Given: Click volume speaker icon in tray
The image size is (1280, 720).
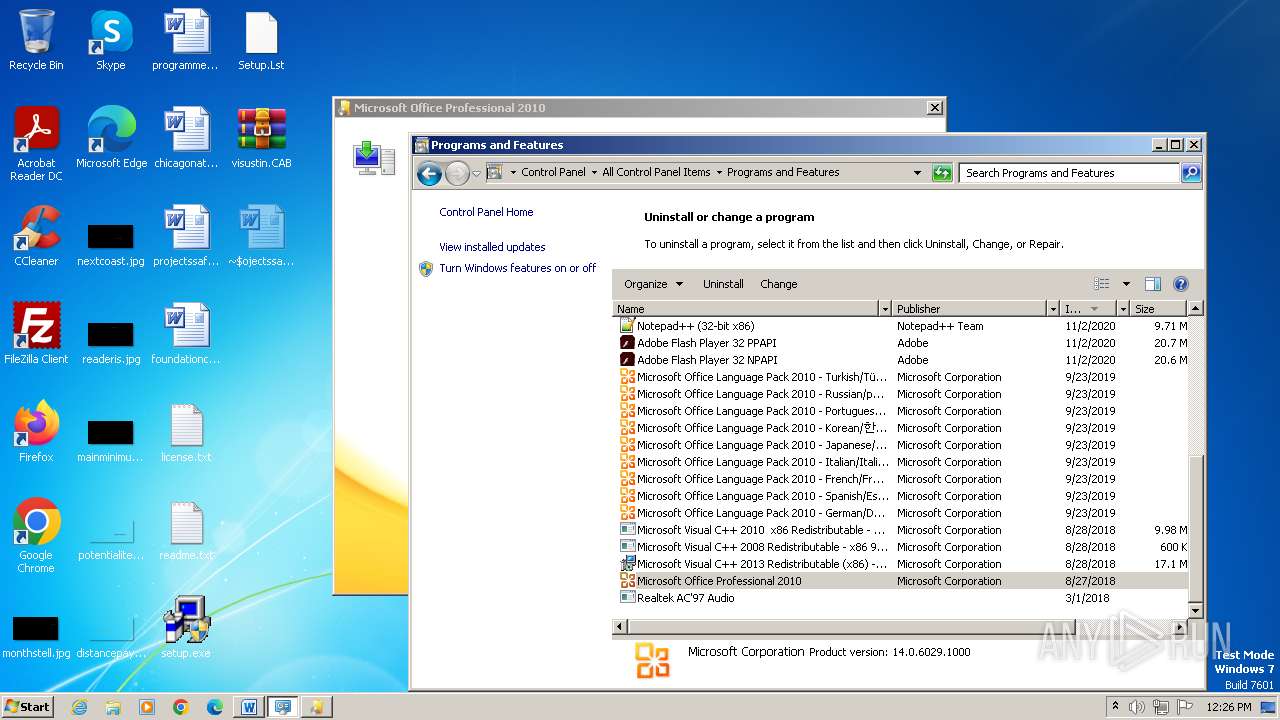Looking at the screenshot, I should (1137, 707).
